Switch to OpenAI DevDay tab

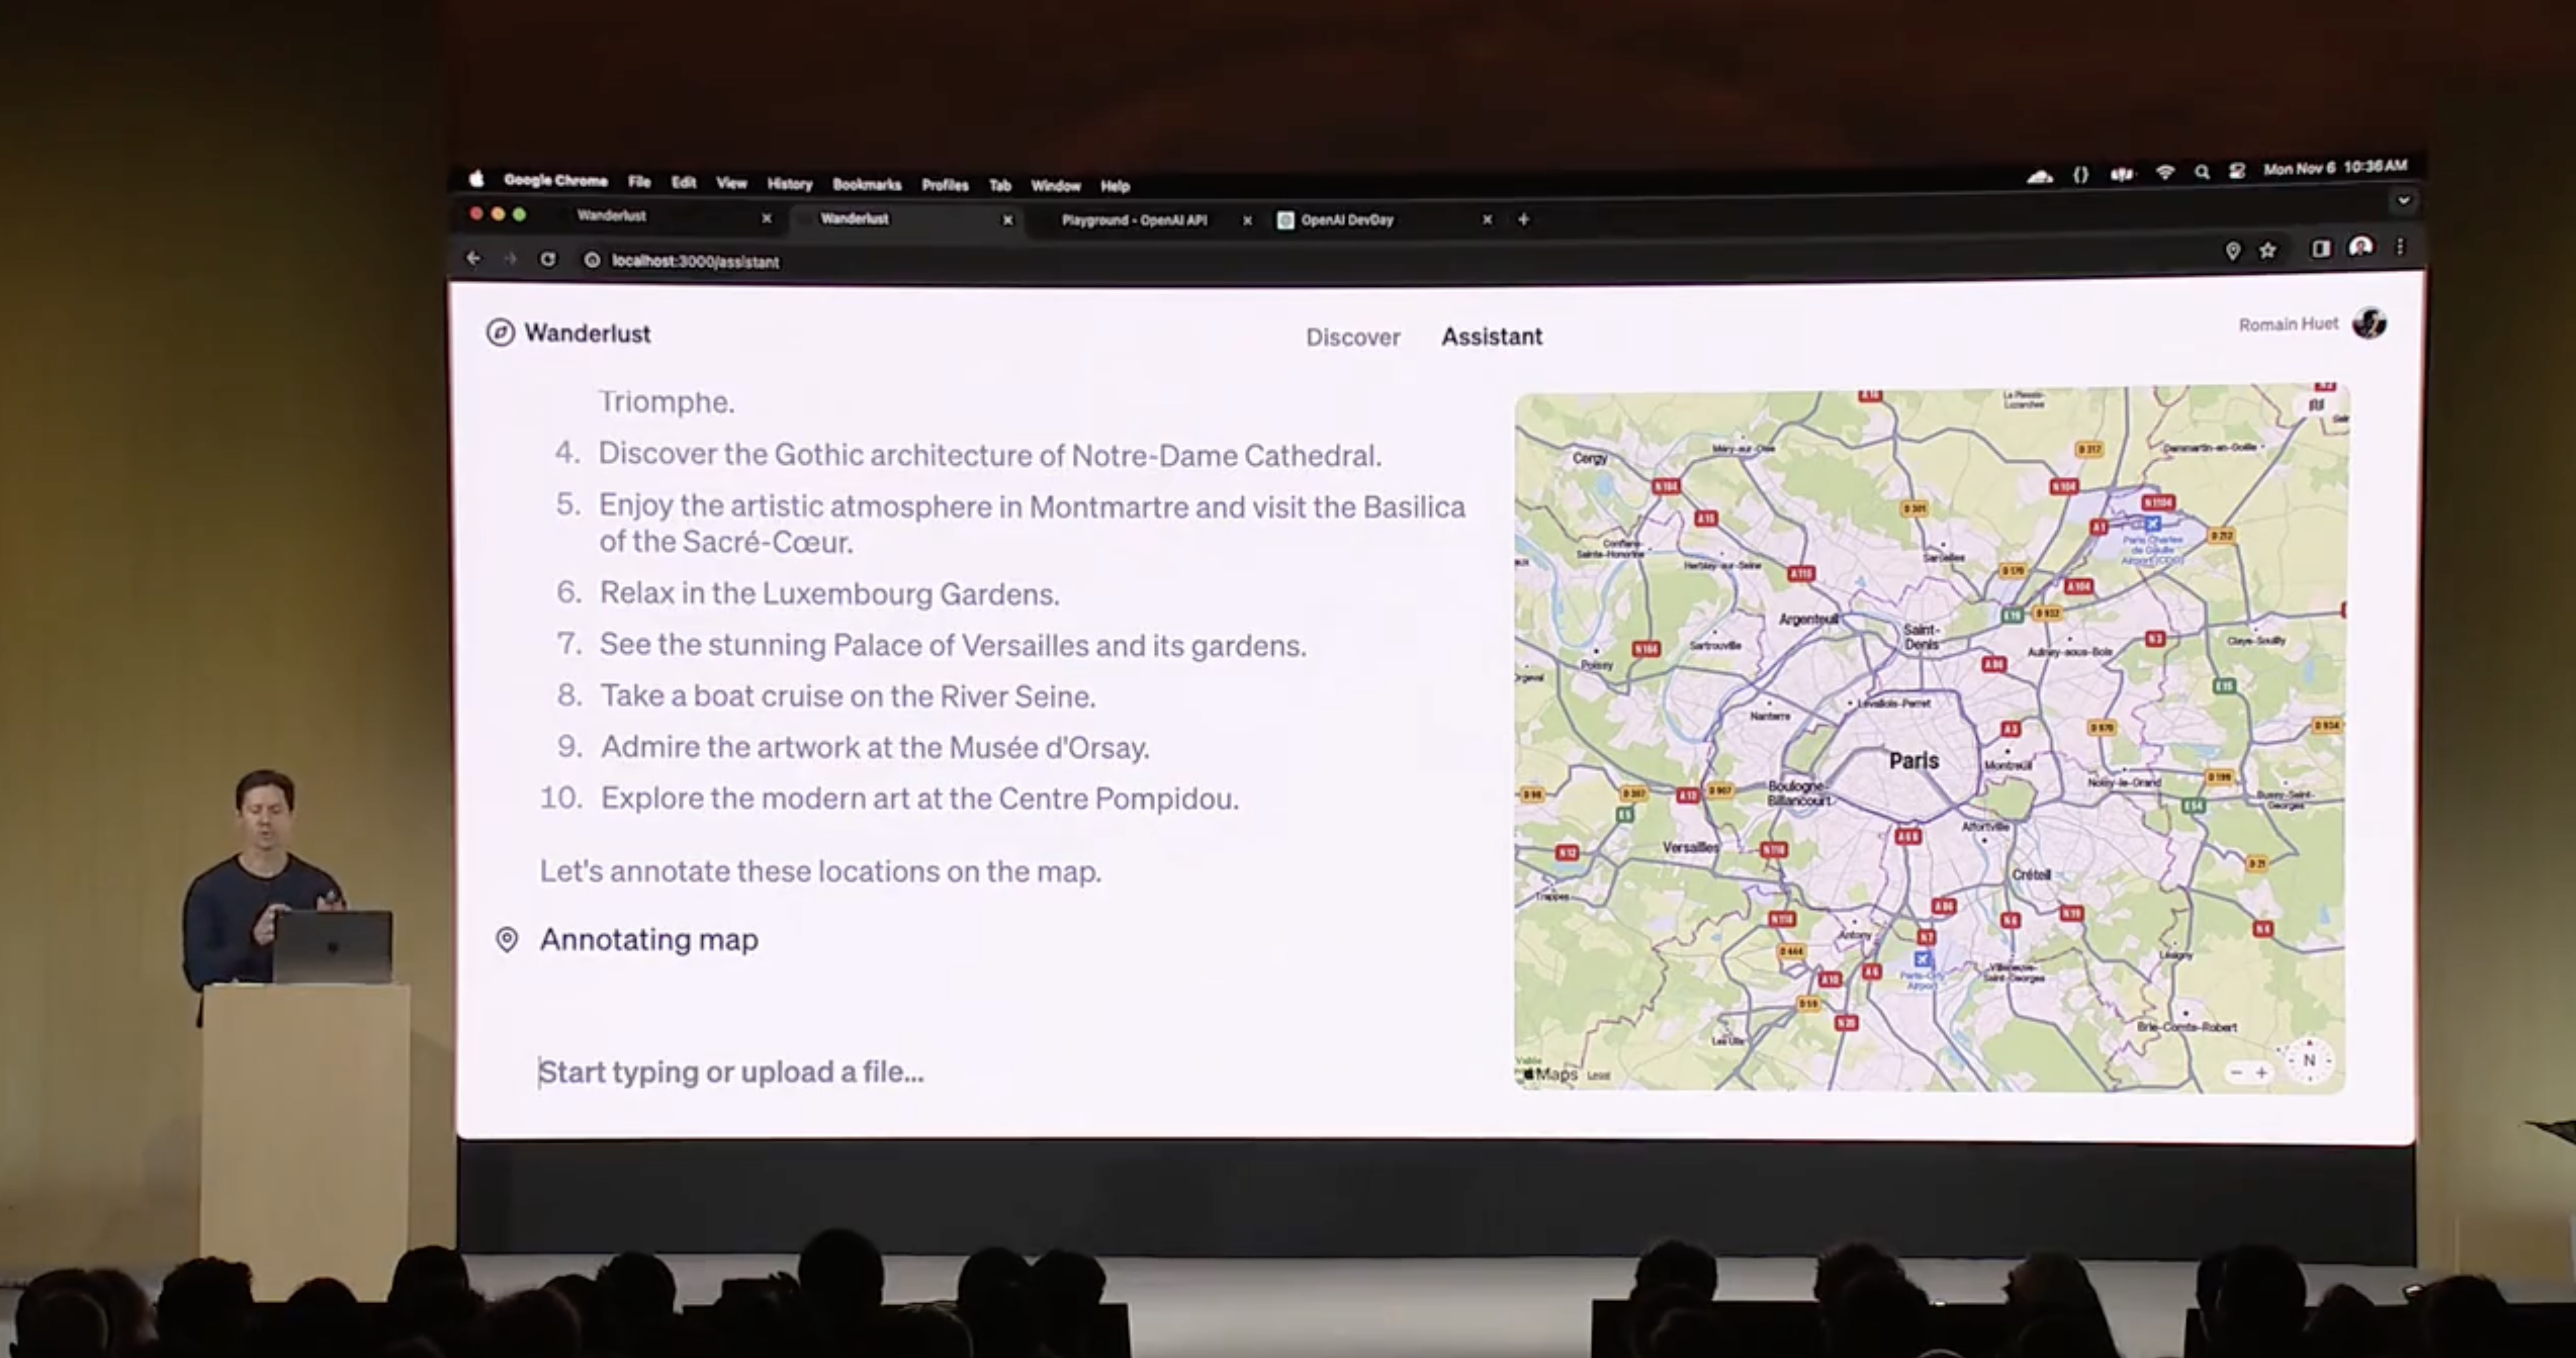[x=1346, y=220]
